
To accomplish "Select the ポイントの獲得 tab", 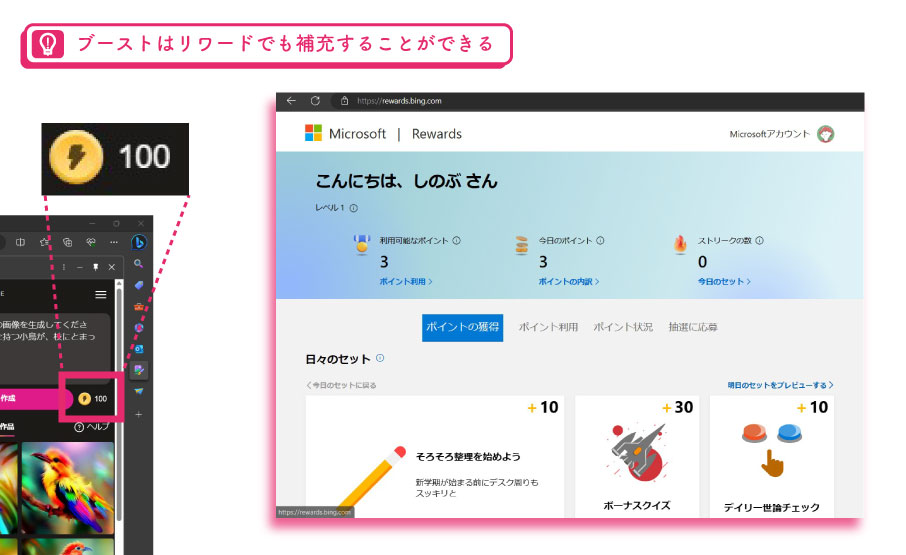I will tap(462, 327).
